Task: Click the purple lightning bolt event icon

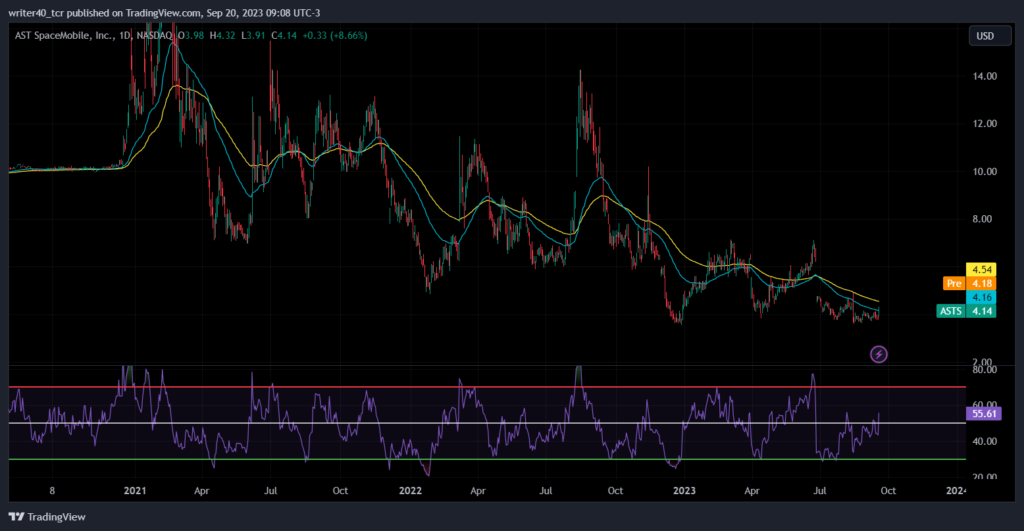Action: tap(878, 354)
